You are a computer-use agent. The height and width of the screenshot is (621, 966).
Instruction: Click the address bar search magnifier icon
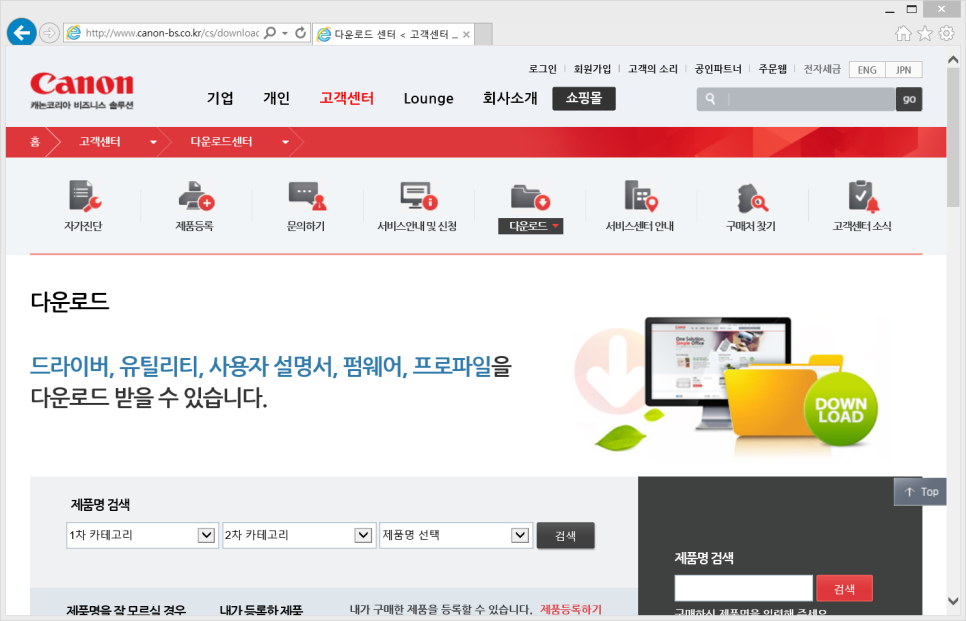(270, 33)
